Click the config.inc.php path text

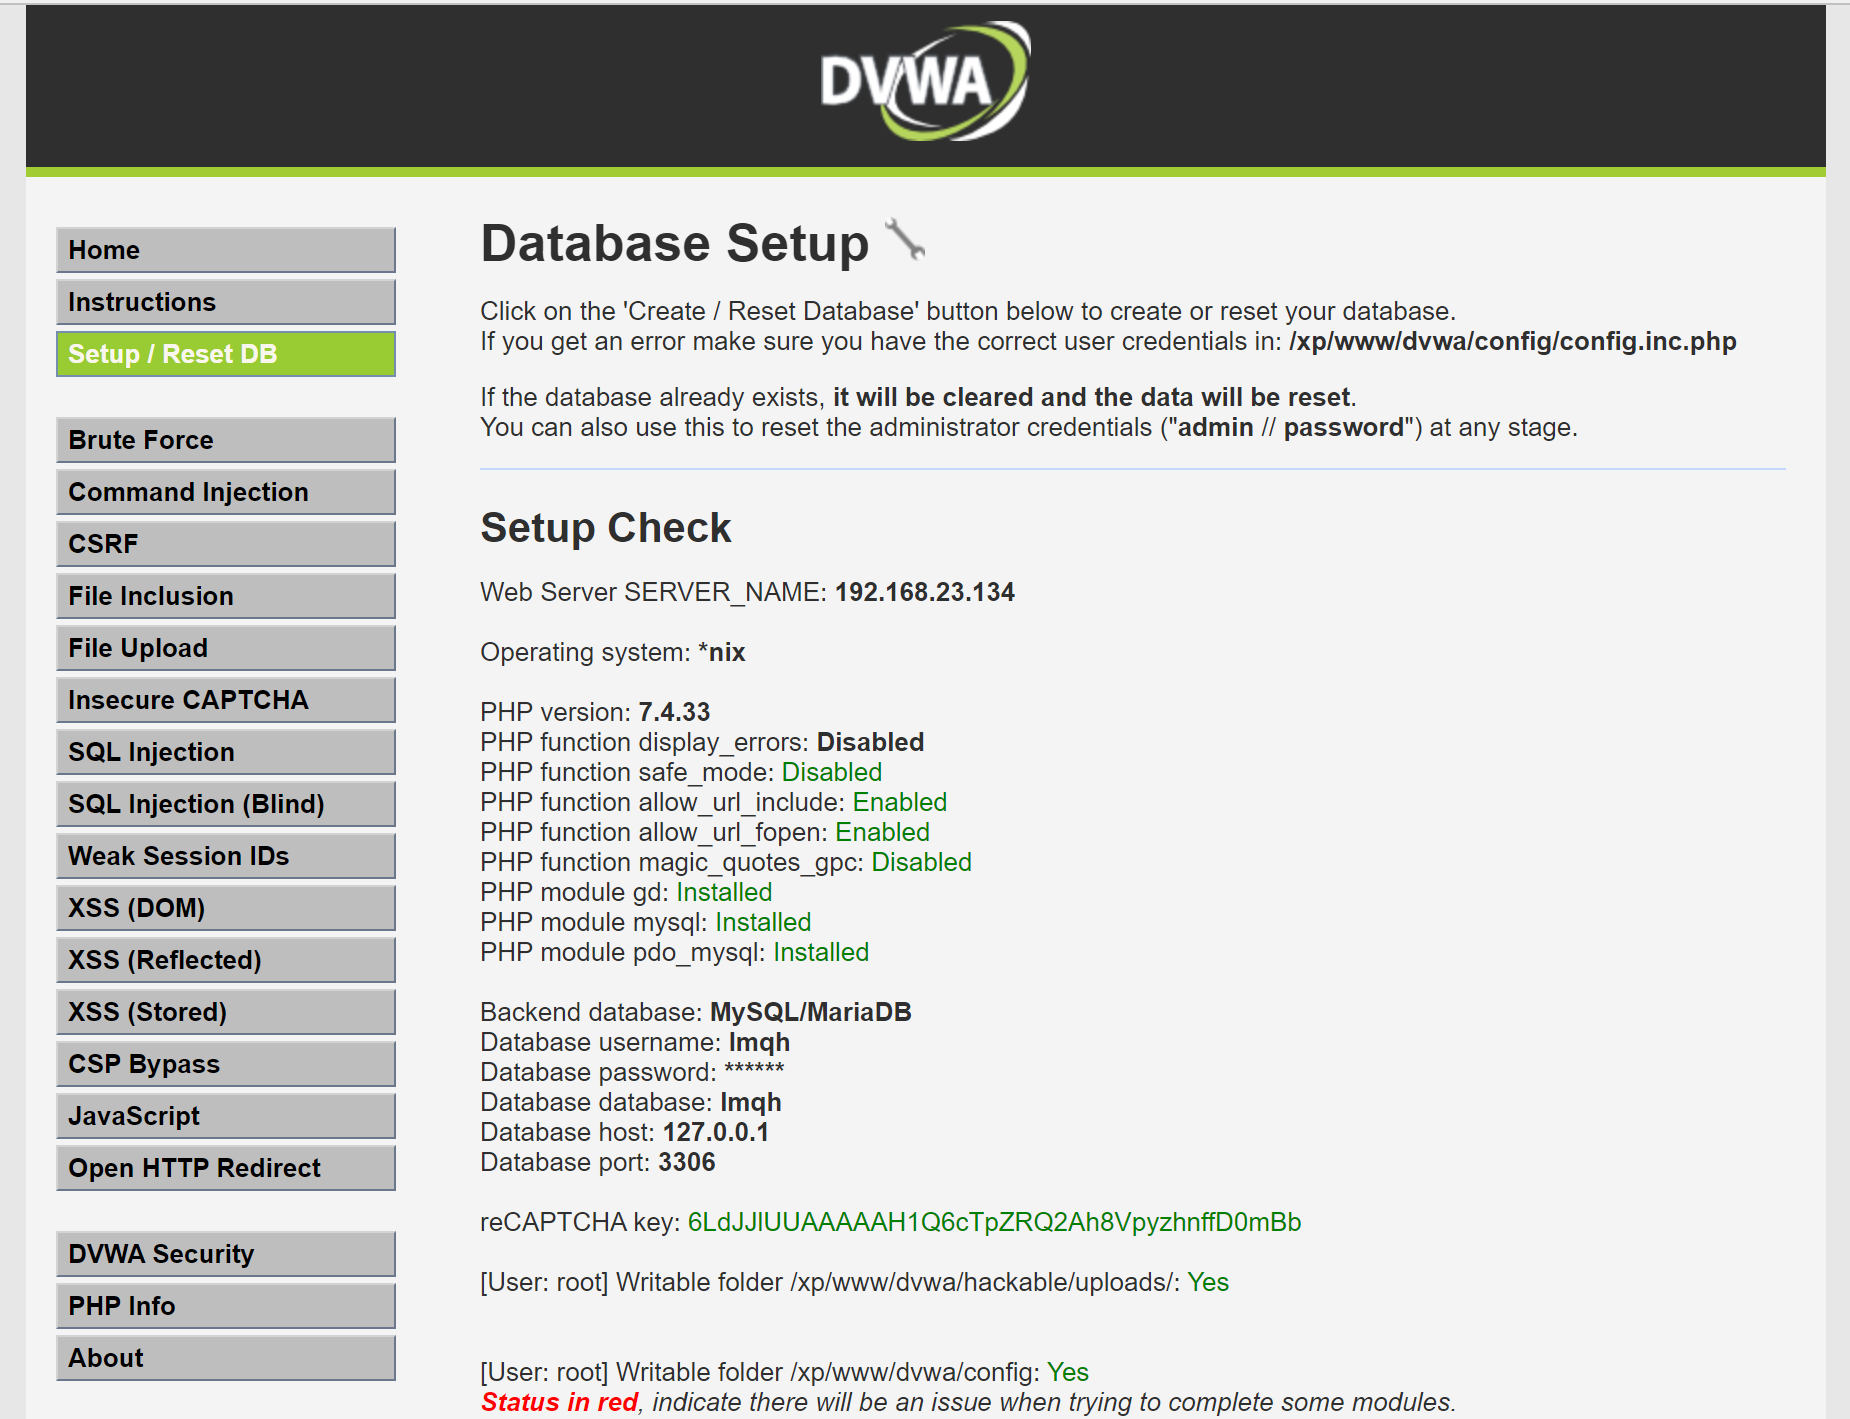click(1512, 341)
